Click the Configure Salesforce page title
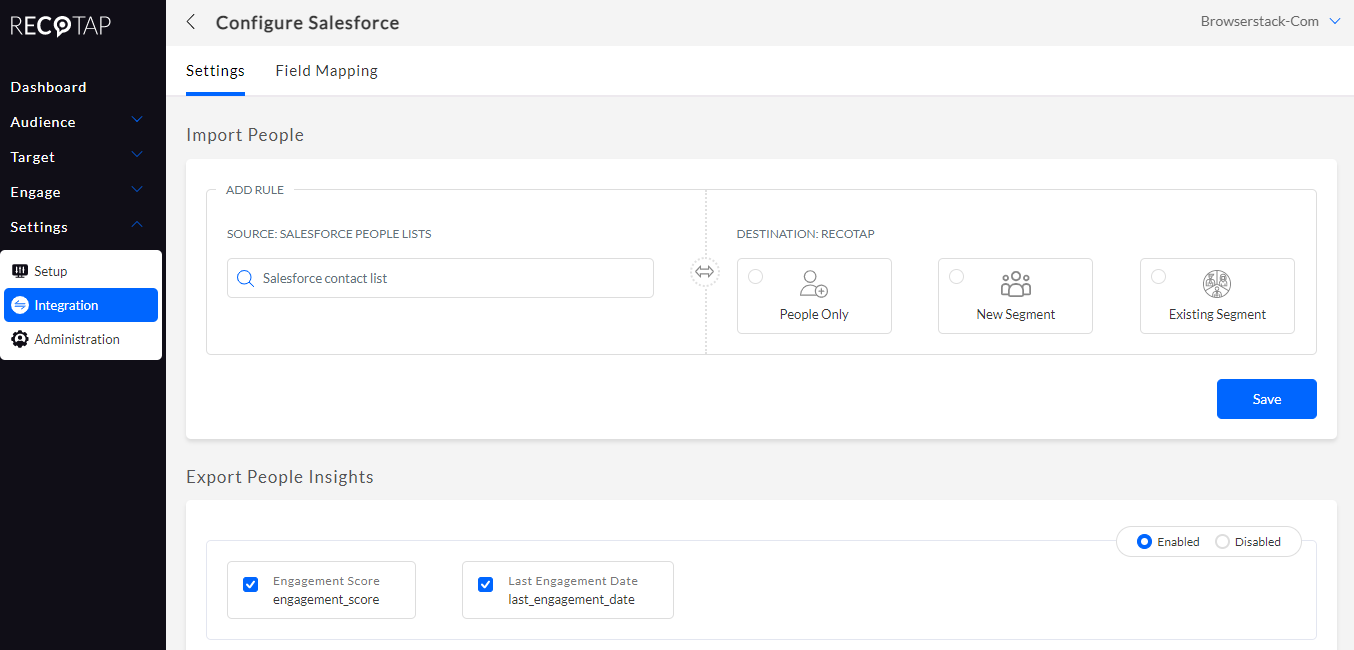The width and height of the screenshot is (1354, 650). (x=307, y=23)
